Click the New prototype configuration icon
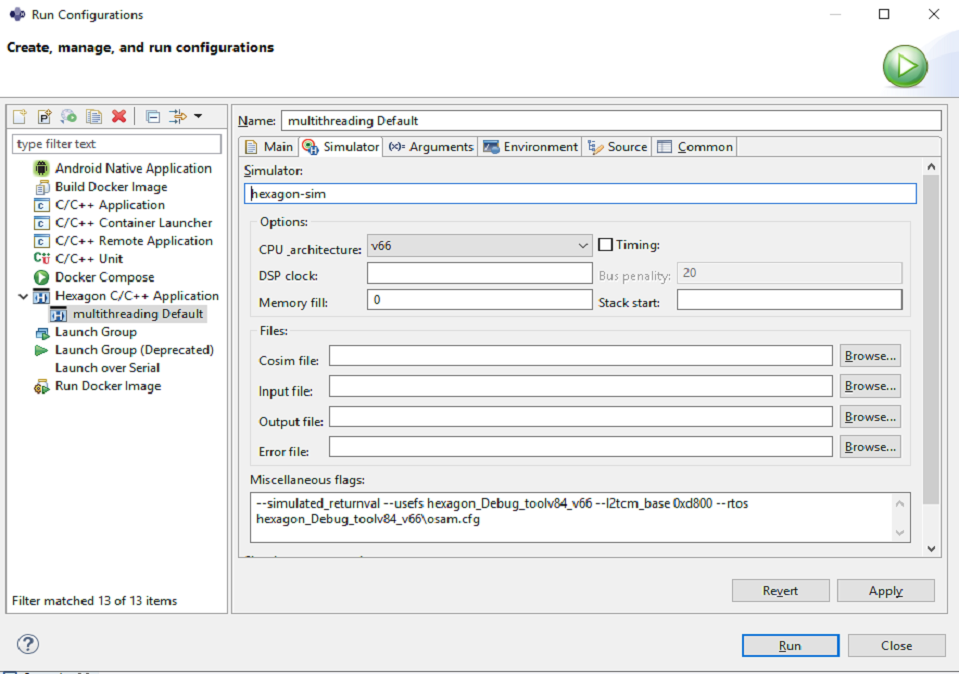 tap(44, 116)
